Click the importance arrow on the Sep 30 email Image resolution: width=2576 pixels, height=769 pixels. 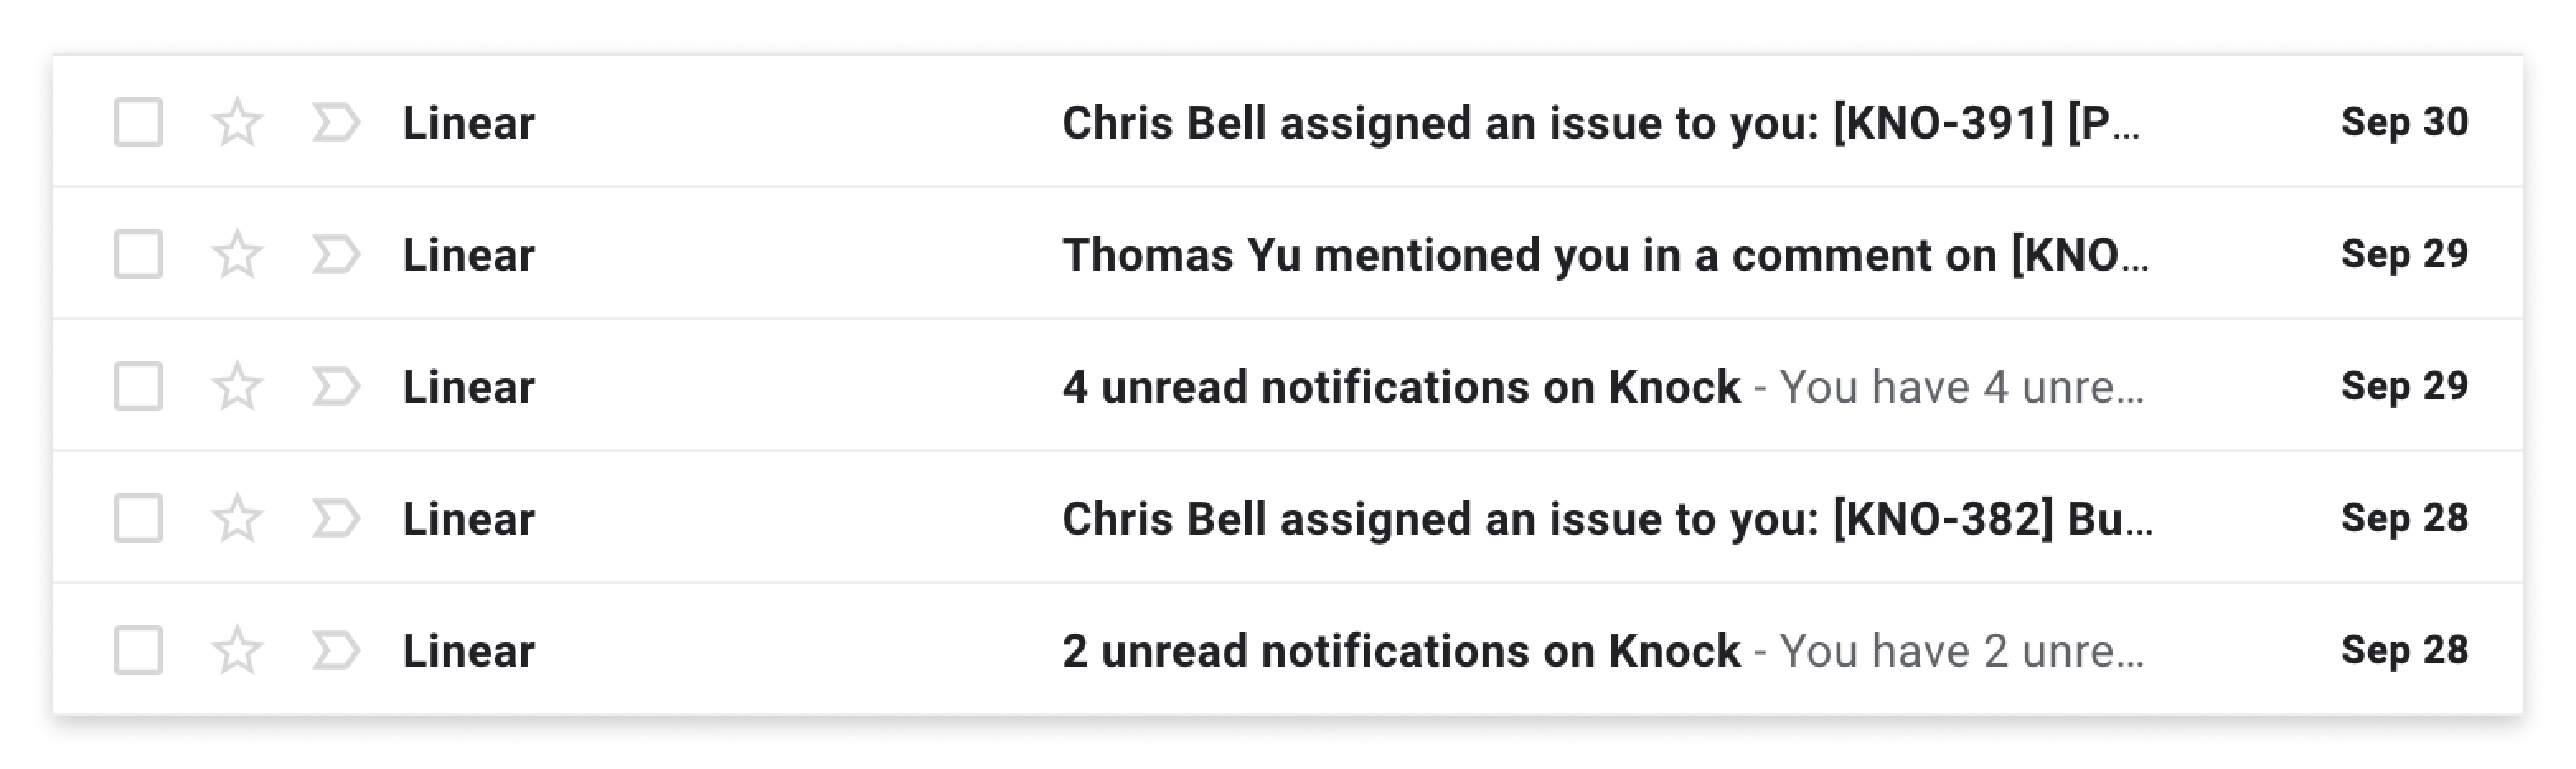coord(334,122)
